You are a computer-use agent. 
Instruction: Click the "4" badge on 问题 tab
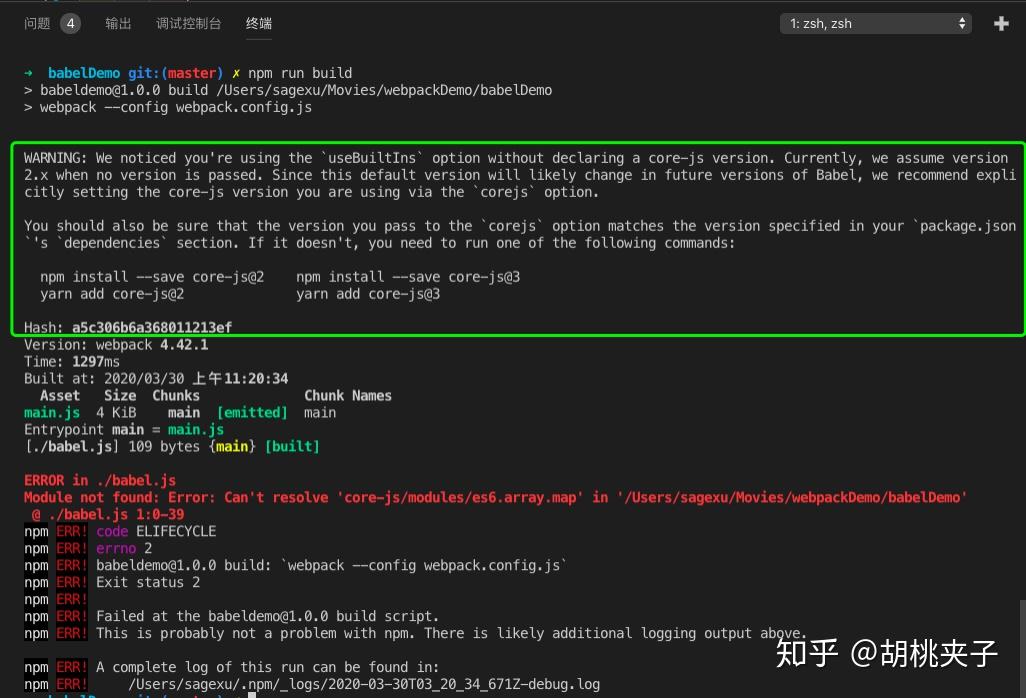pos(70,22)
